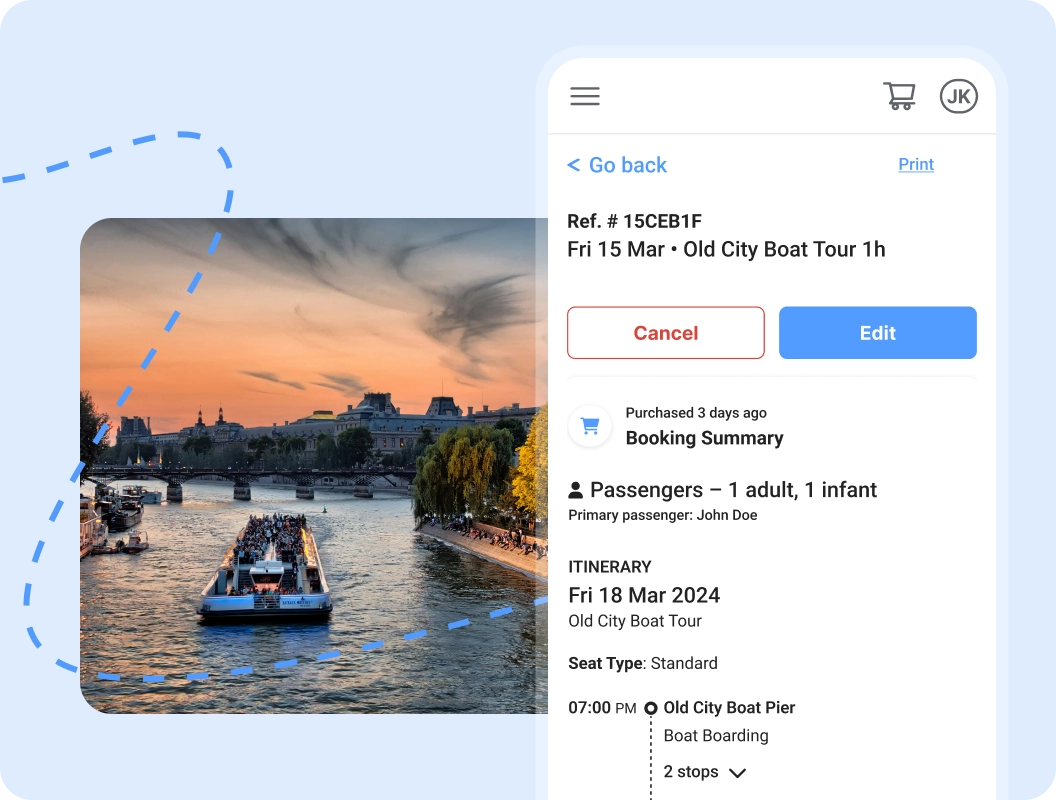This screenshot has width=1056, height=800.
Task: Click the back chevron beside Go back
Action: [x=574, y=165]
